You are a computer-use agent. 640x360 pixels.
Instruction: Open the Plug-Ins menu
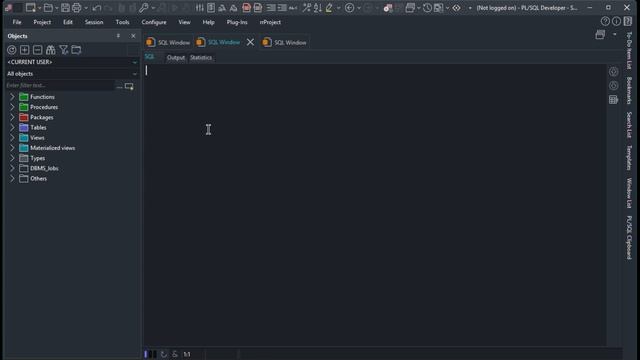click(x=237, y=22)
